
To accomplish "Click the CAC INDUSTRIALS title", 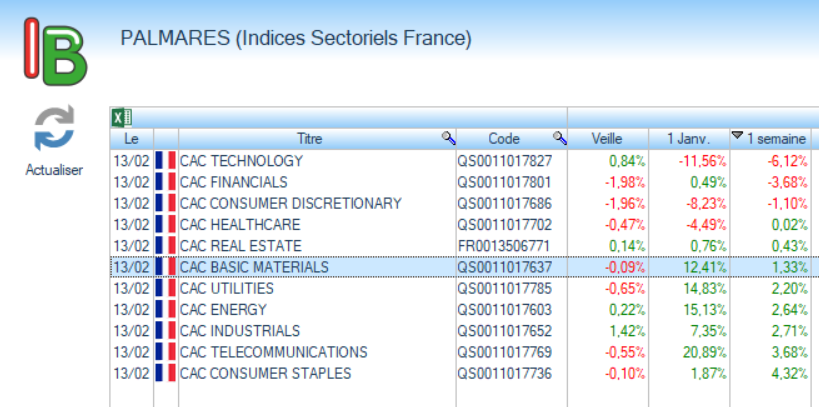I will click(240, 331).
